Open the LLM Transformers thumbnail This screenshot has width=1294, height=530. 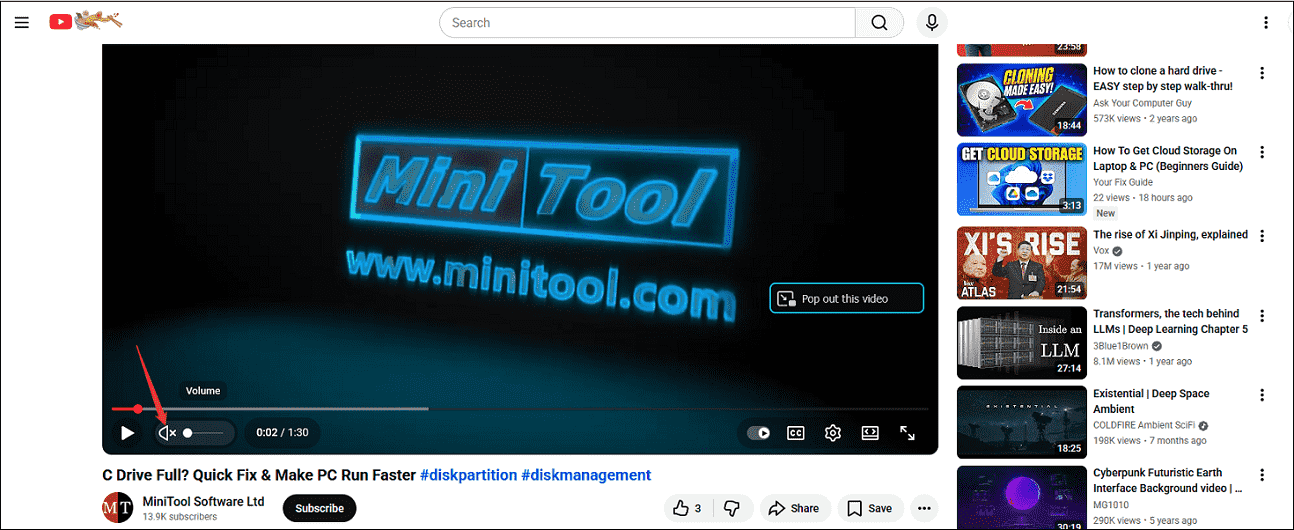(x=1021, y=343)
